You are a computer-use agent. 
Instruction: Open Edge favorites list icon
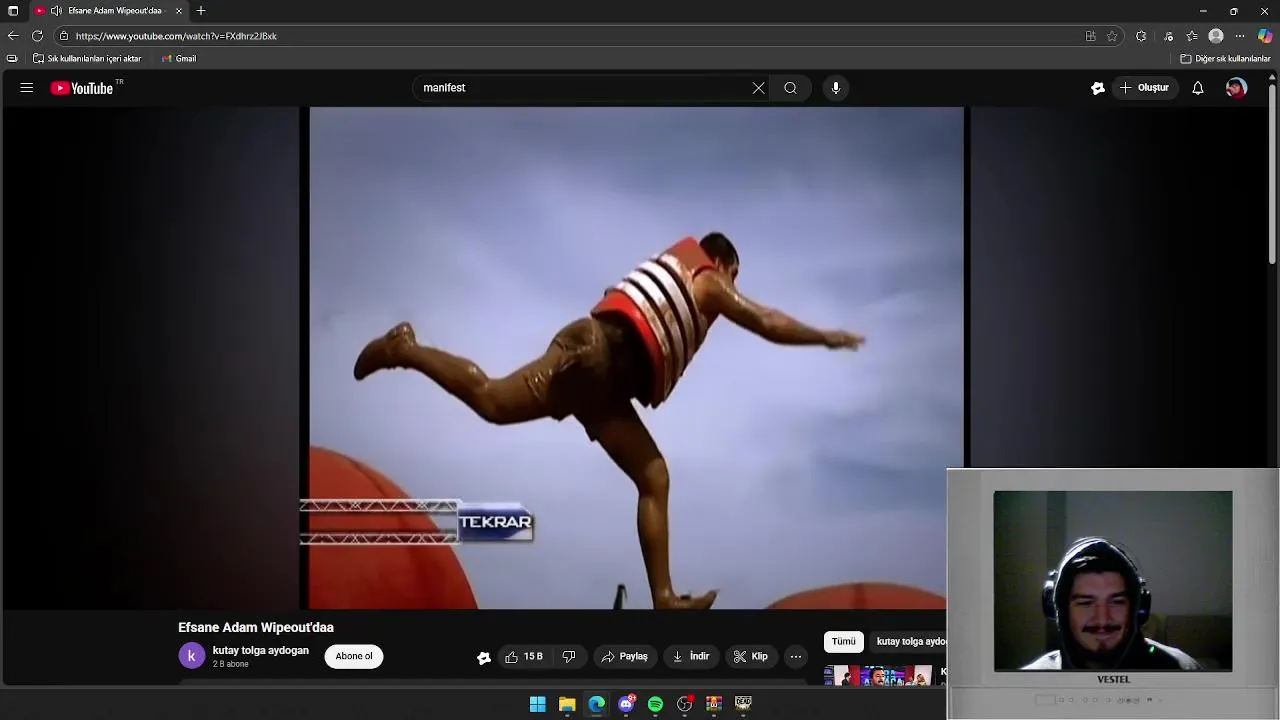[x=1192, y=36]
